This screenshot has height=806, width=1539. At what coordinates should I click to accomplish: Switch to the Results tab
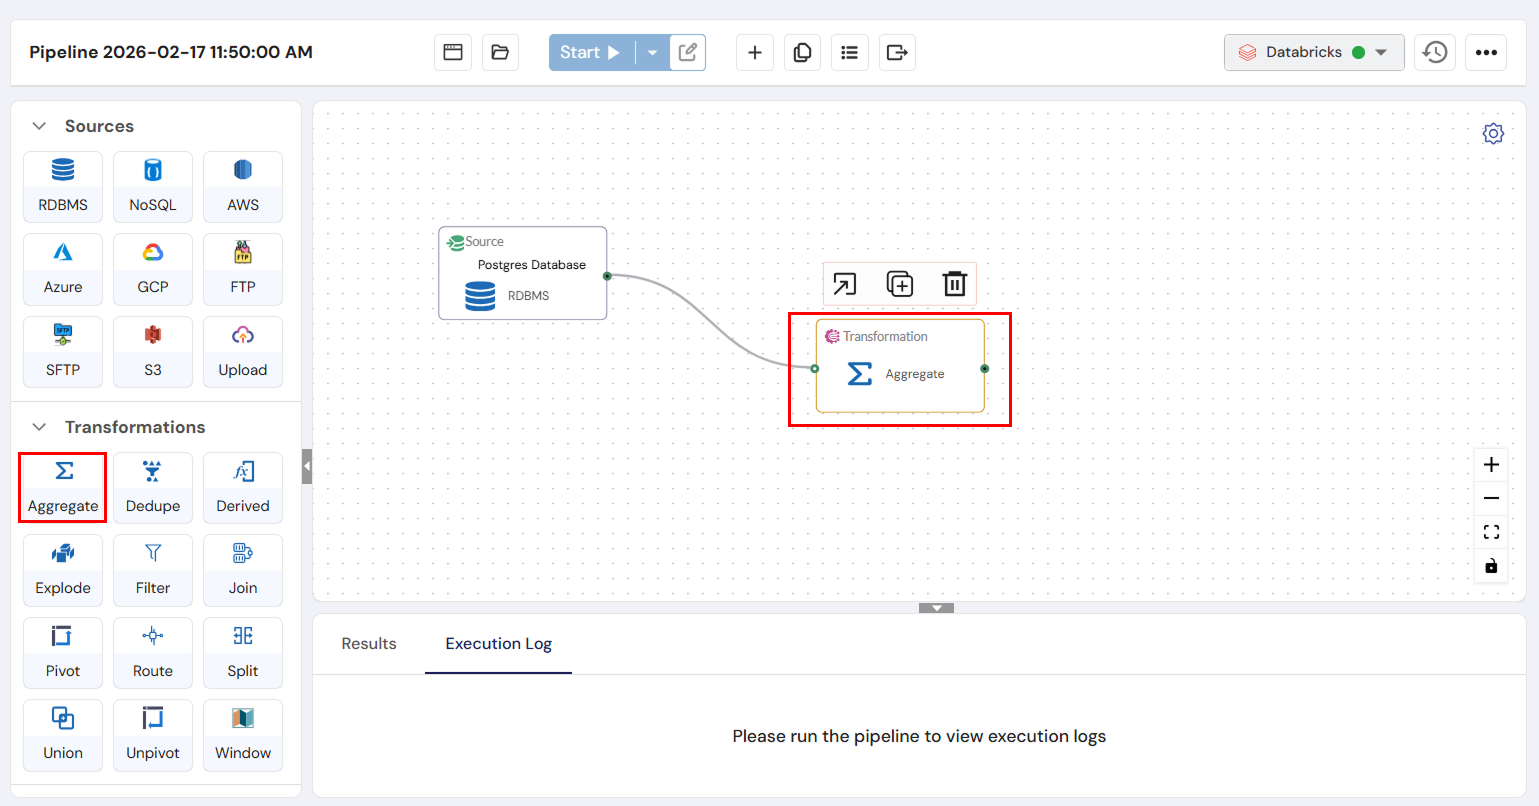(x=369, y=644)
